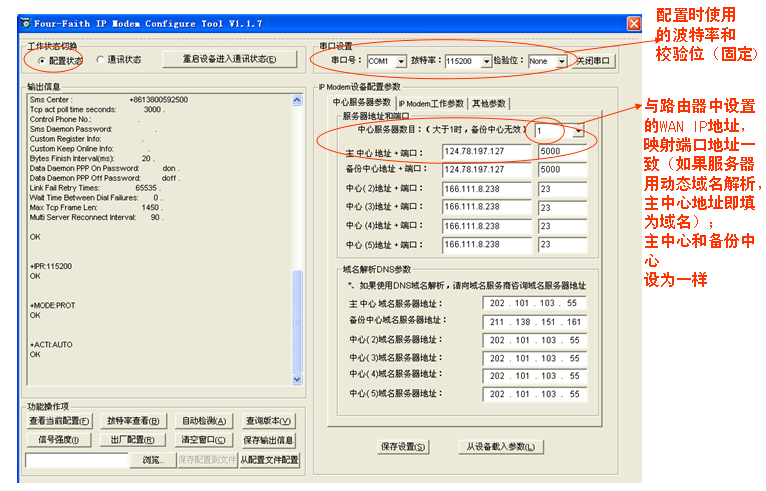Screen dimensions: 766x491
Task: Switch to the 其他参数 tab
Action: pos(489,104)
